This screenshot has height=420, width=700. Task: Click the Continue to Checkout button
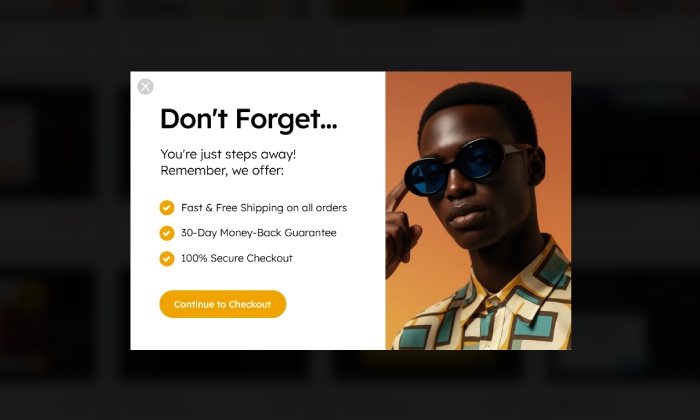[223, 304]
